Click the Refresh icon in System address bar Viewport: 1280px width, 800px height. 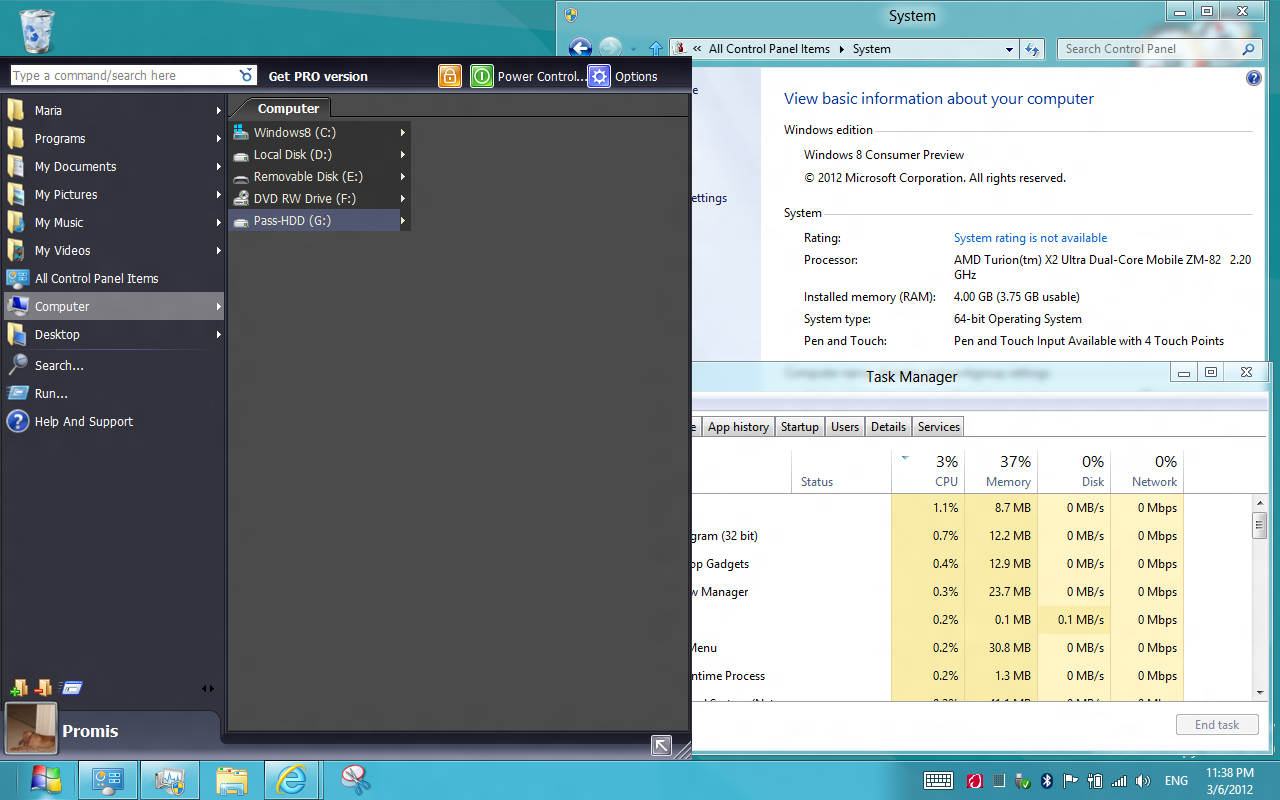(1033, 48)
